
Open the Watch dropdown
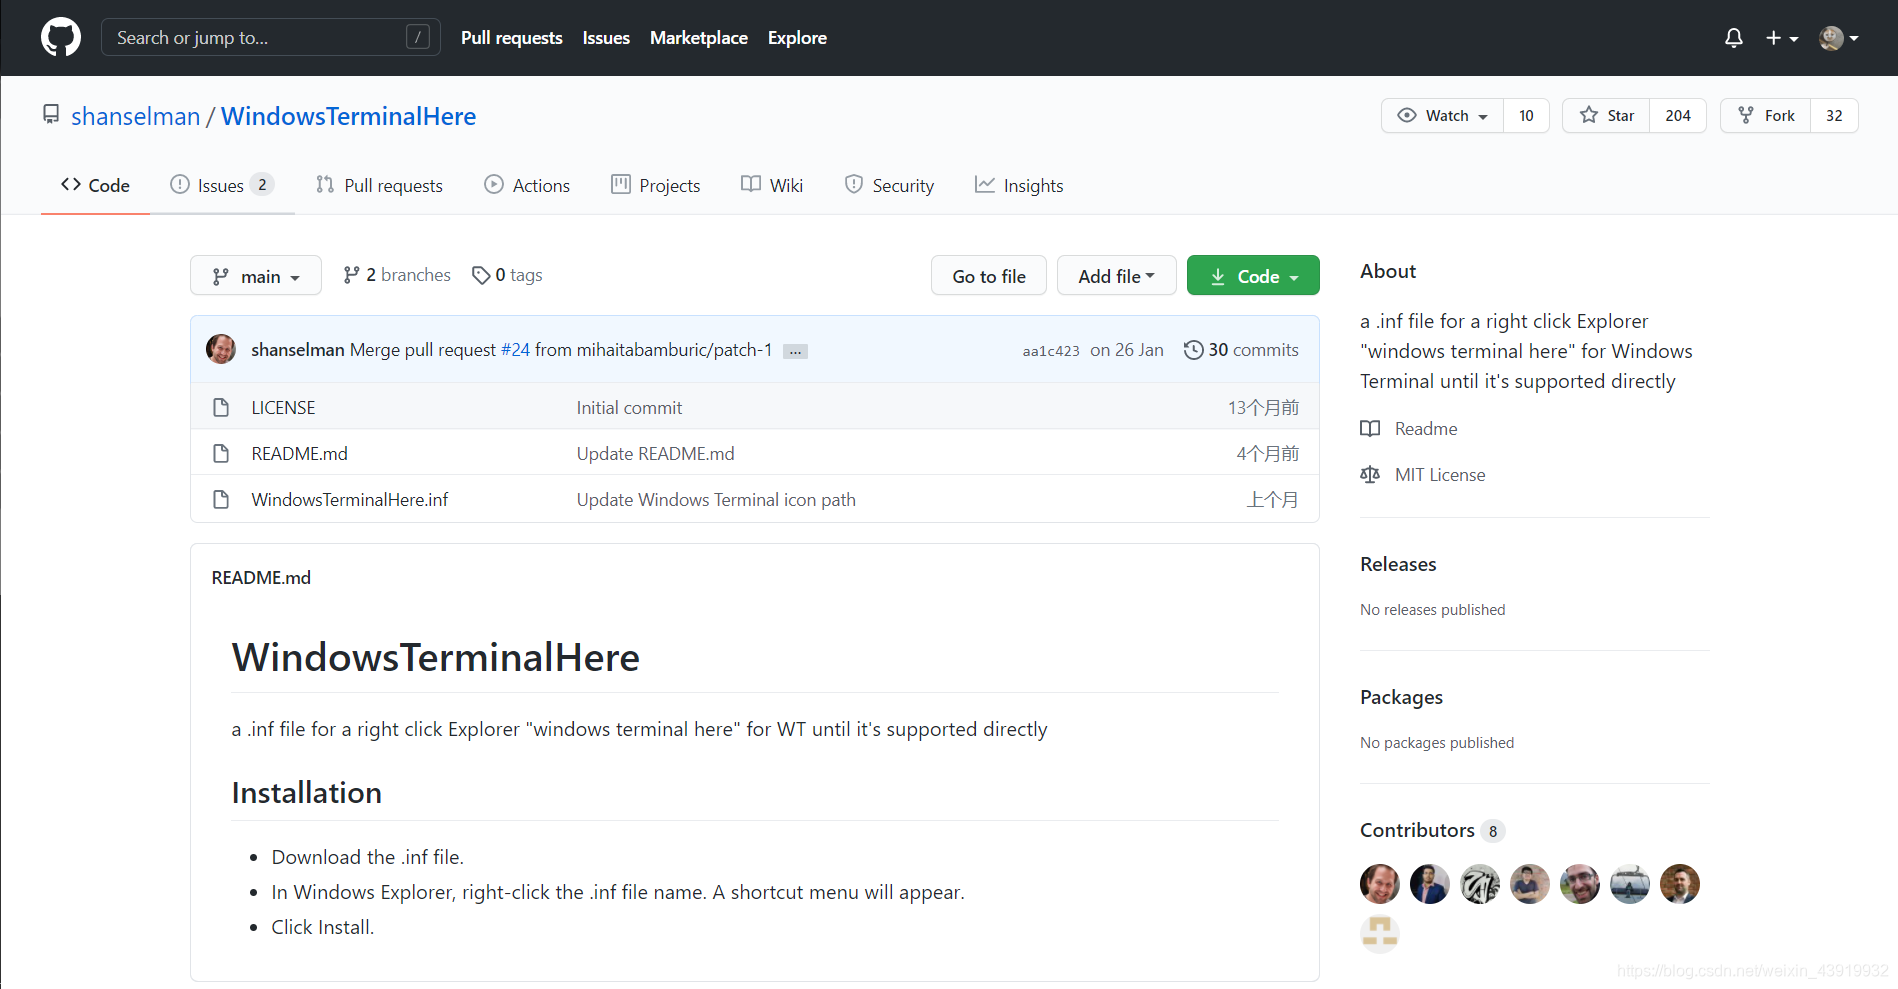coord(1442,115)
